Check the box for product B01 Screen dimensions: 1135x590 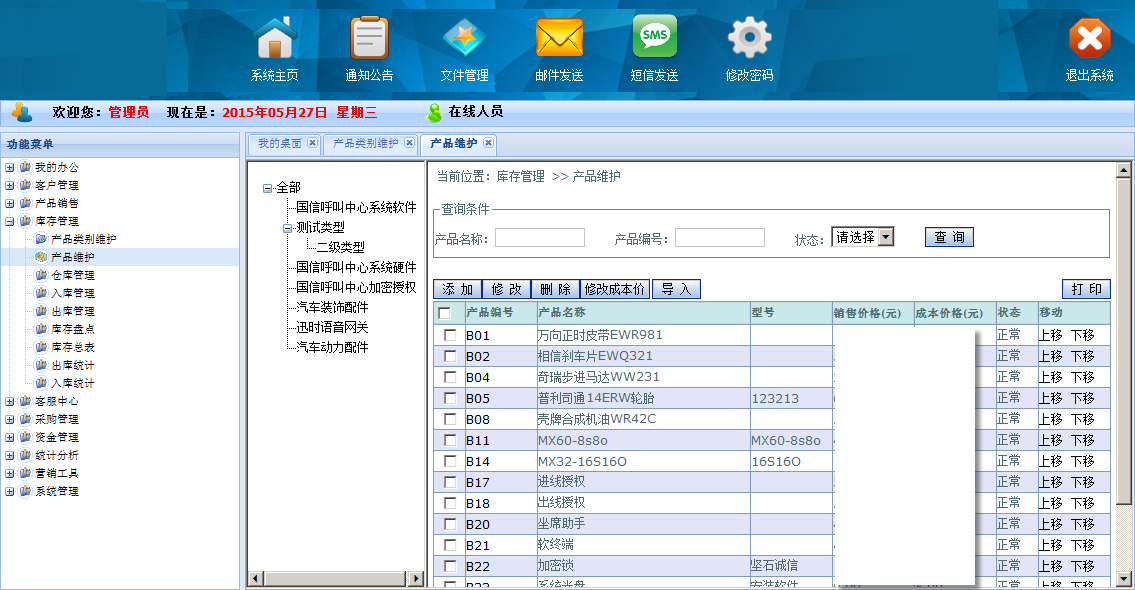450,335
